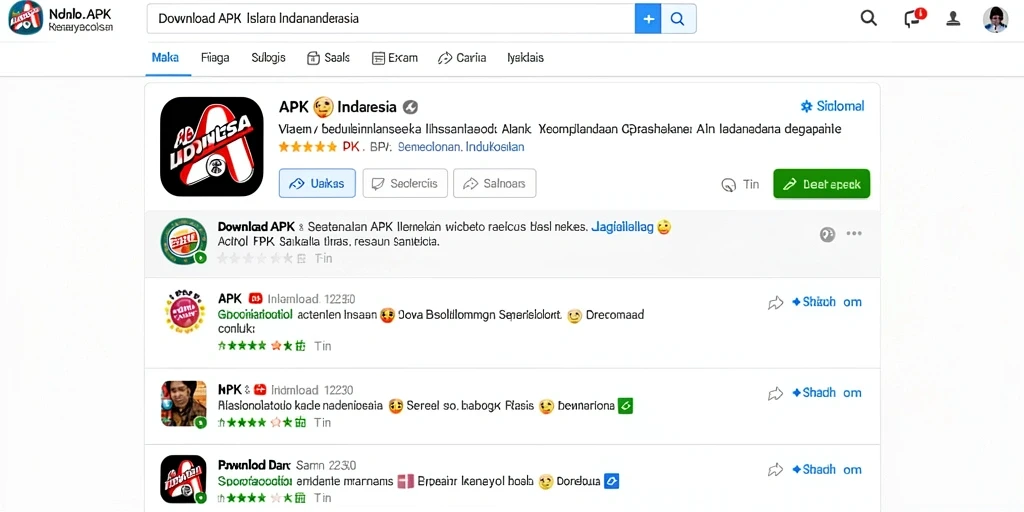Open the profile avatar picture
The height and width of the screenshot is (512, 1024).
(995, 19)
